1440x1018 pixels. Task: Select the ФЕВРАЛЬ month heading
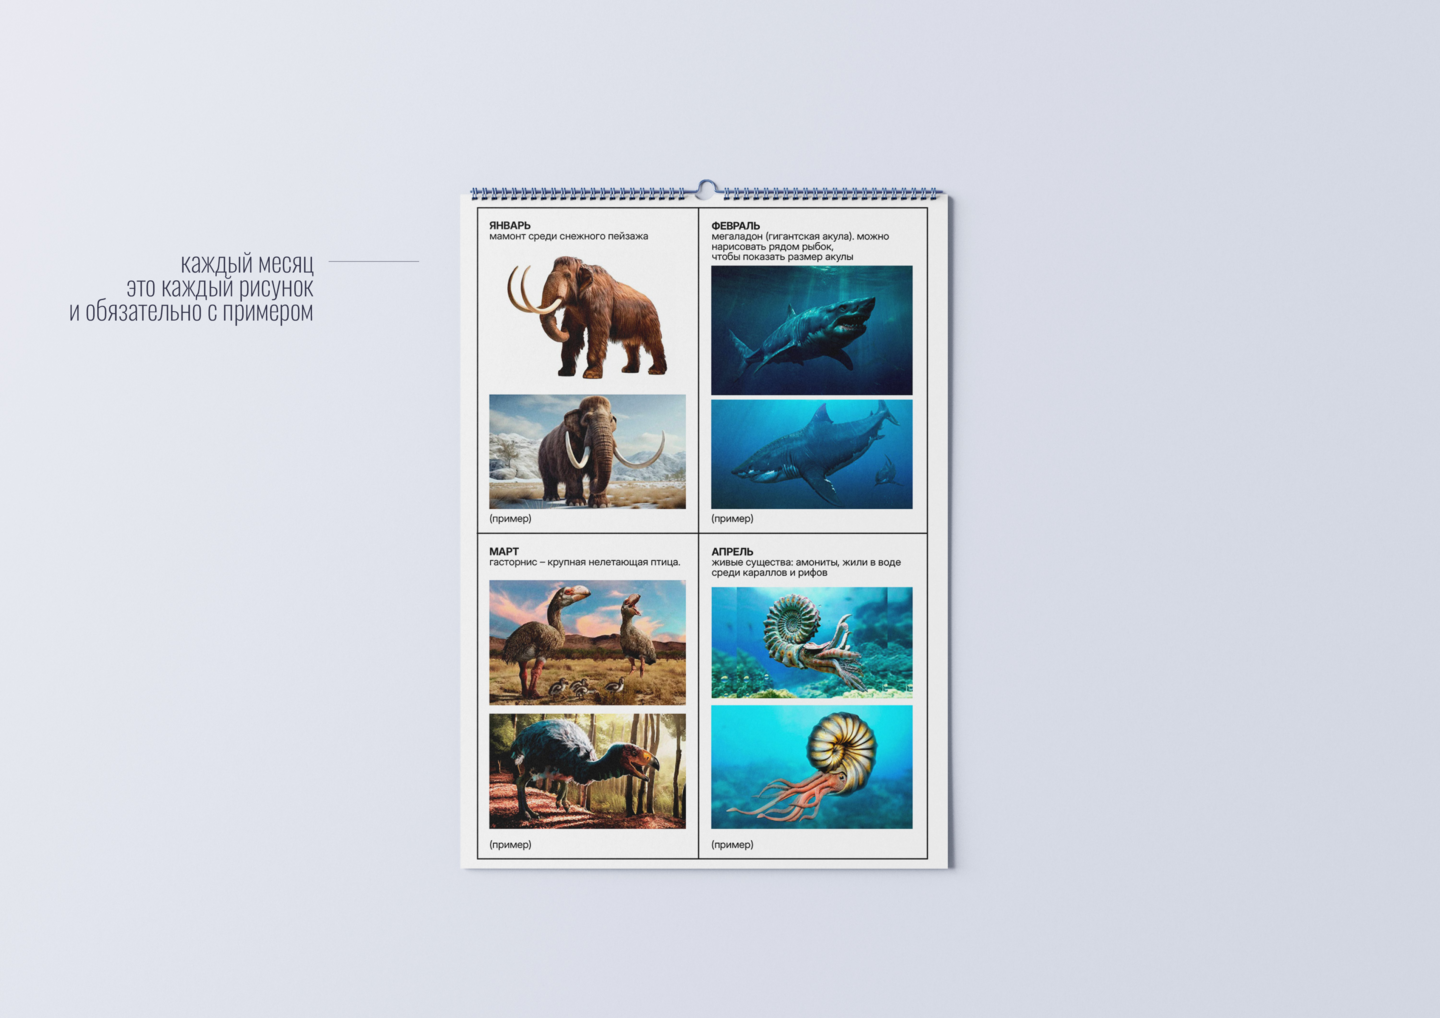(736, 226)
